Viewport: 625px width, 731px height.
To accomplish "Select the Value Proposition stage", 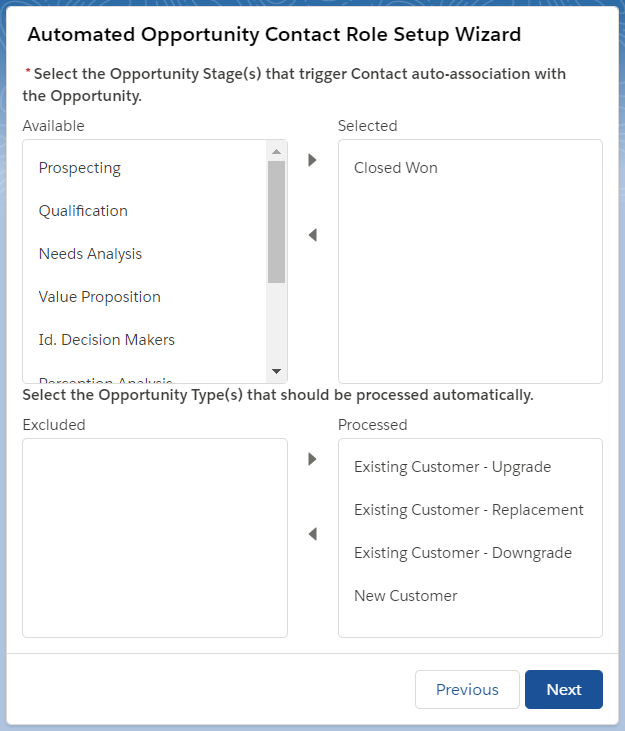I will [x=99, y=297].
